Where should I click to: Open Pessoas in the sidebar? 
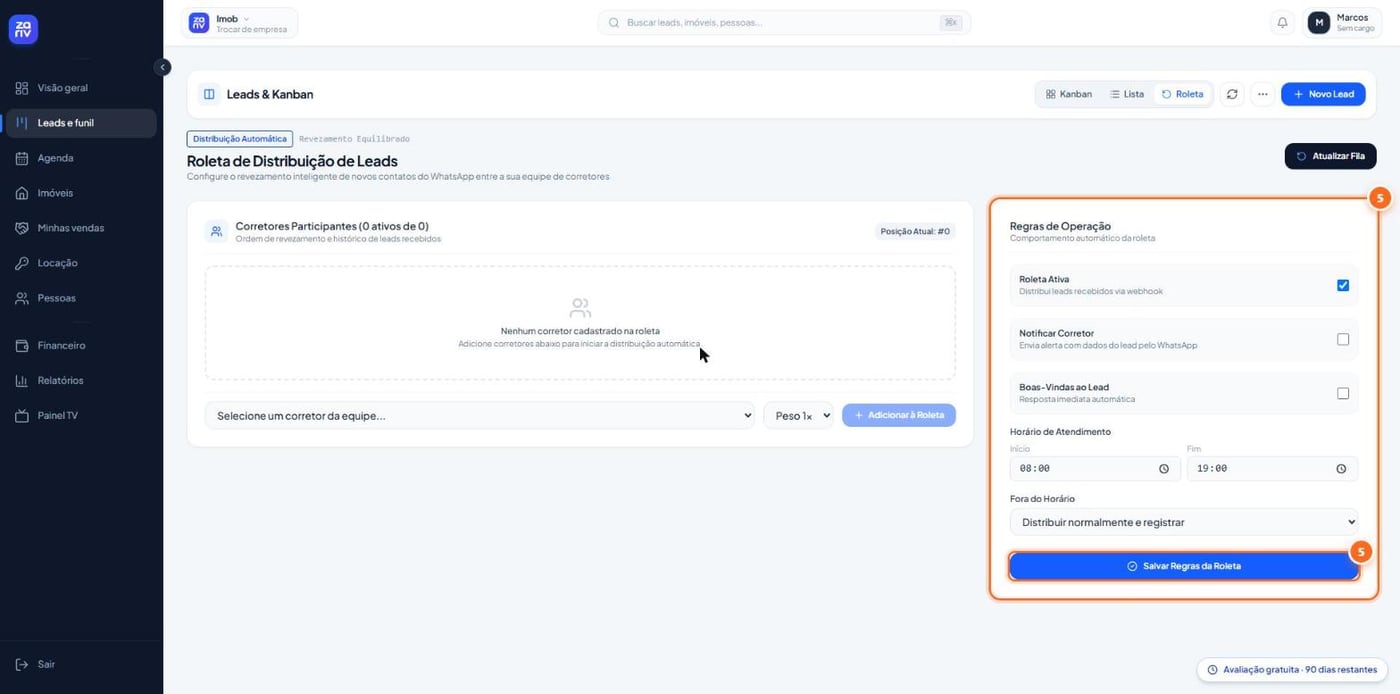click(81, 298)
